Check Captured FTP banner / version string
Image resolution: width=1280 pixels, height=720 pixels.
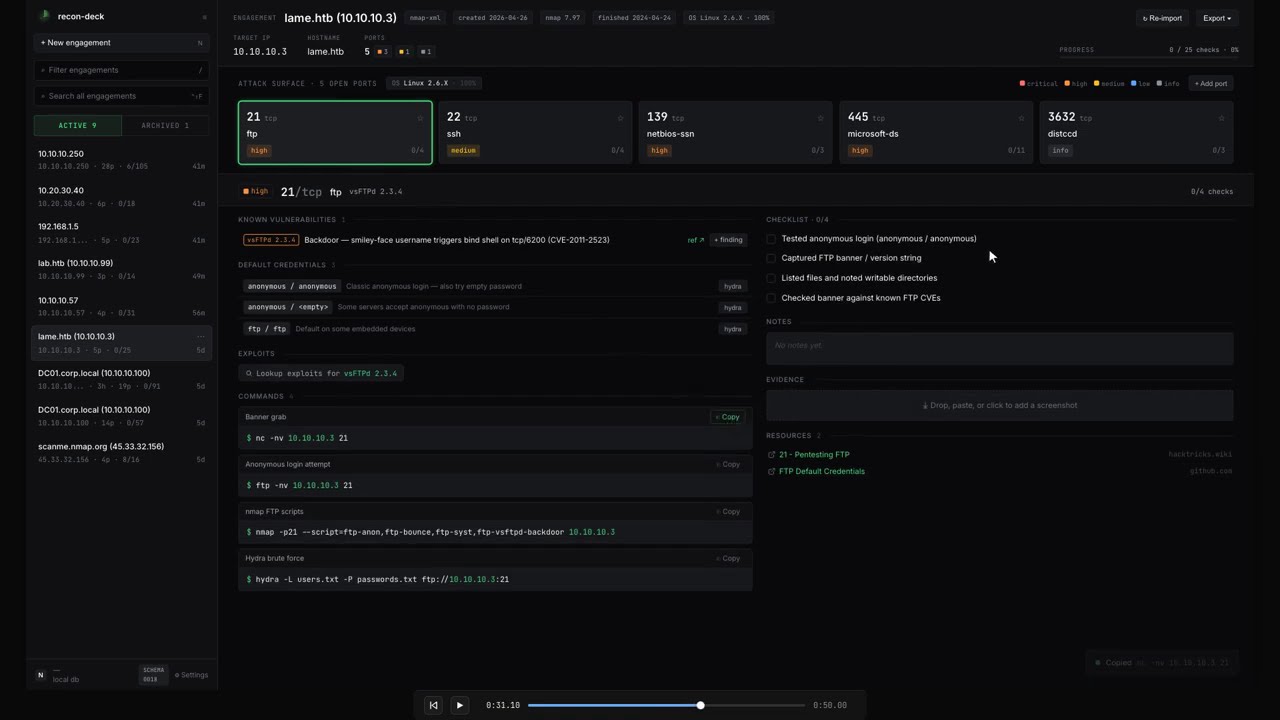771,258
